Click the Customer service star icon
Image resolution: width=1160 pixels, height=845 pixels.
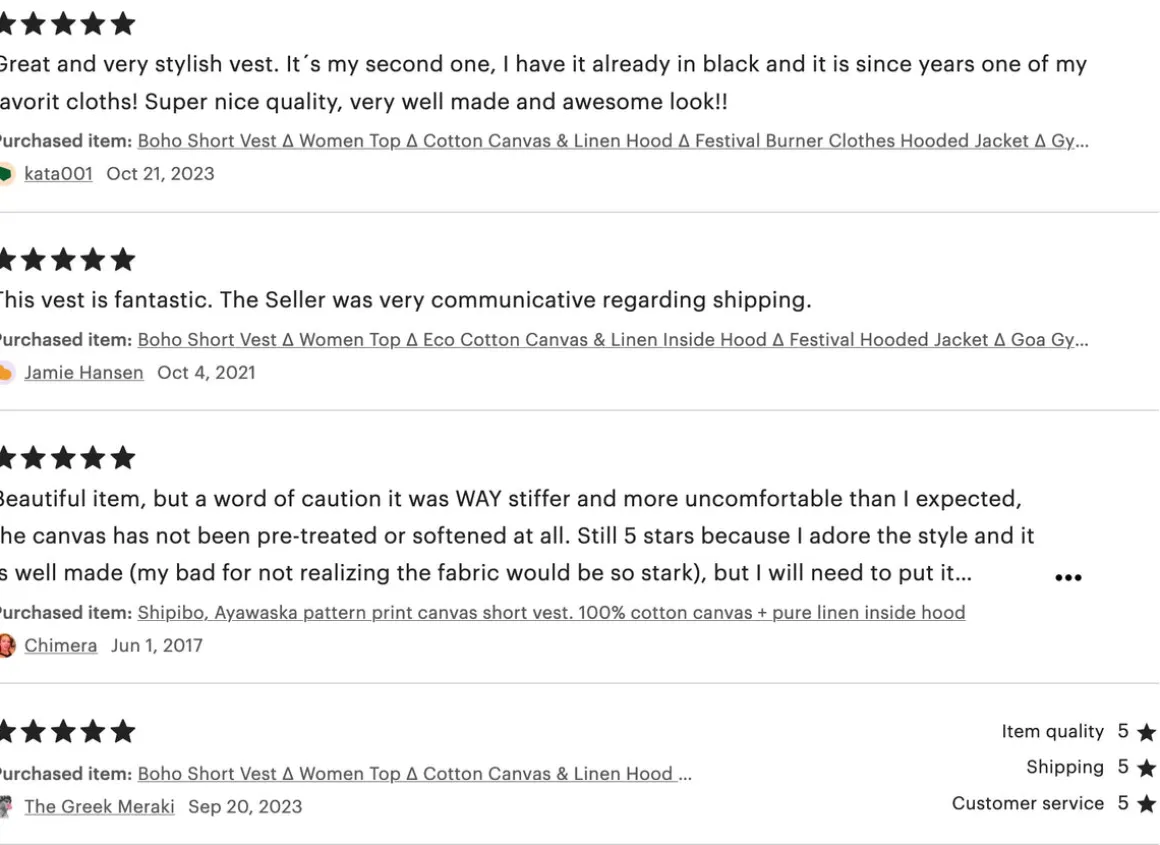[x=1146, y=805]
